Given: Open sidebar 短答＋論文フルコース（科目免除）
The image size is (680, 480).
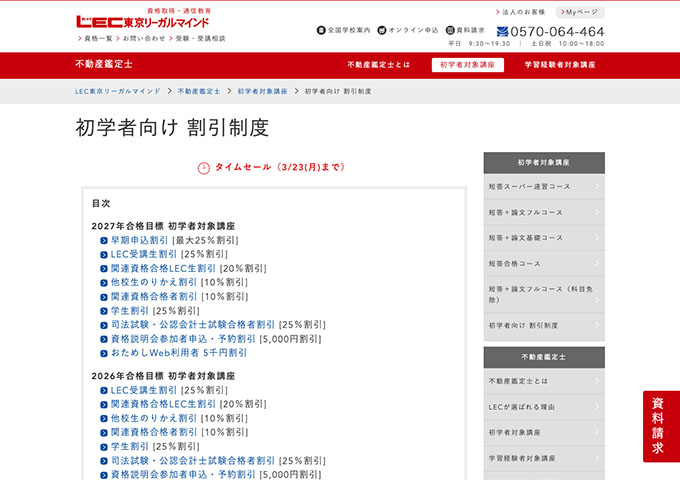Looking at the screenshot, I should pyautogui.click(x=544, y=294).
